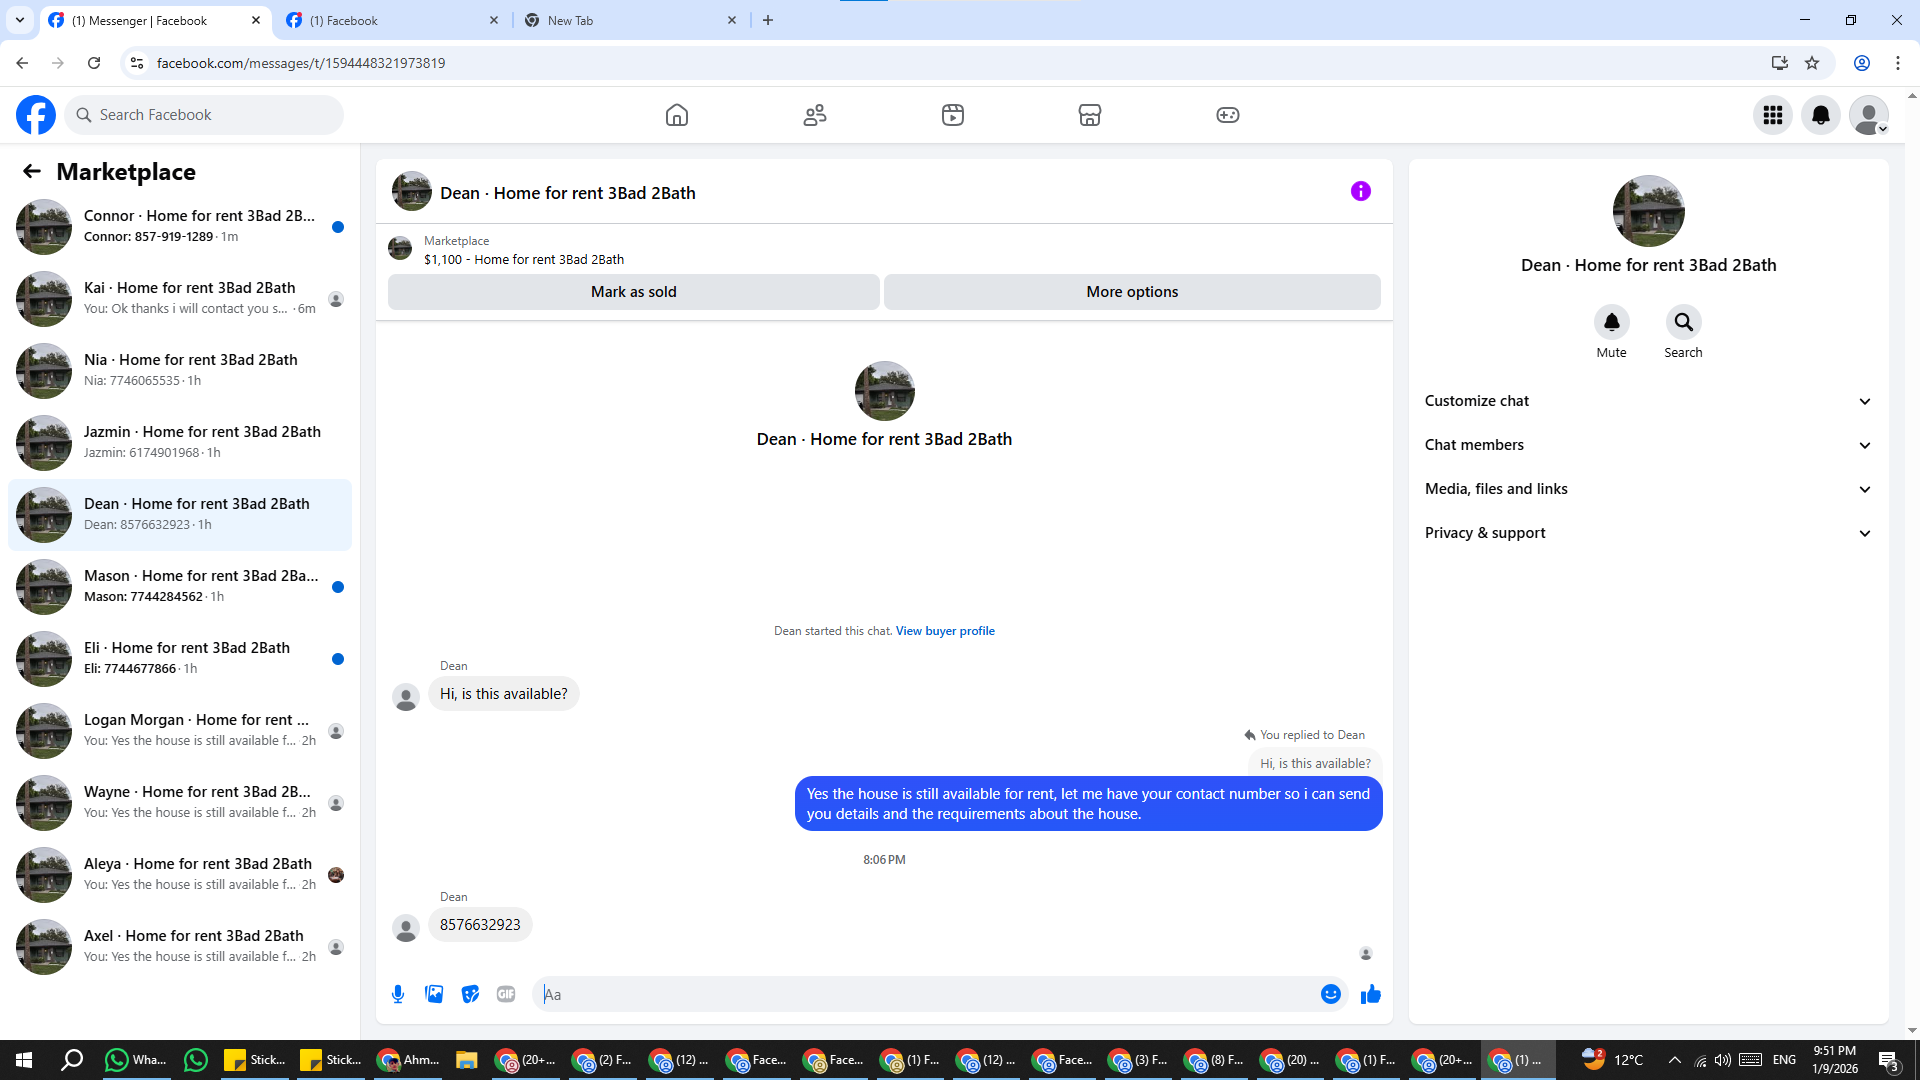Open the GIF picker icon
Viewport: 1920px width, 1080px height.
pyautogui.click(x=506, y=994)
